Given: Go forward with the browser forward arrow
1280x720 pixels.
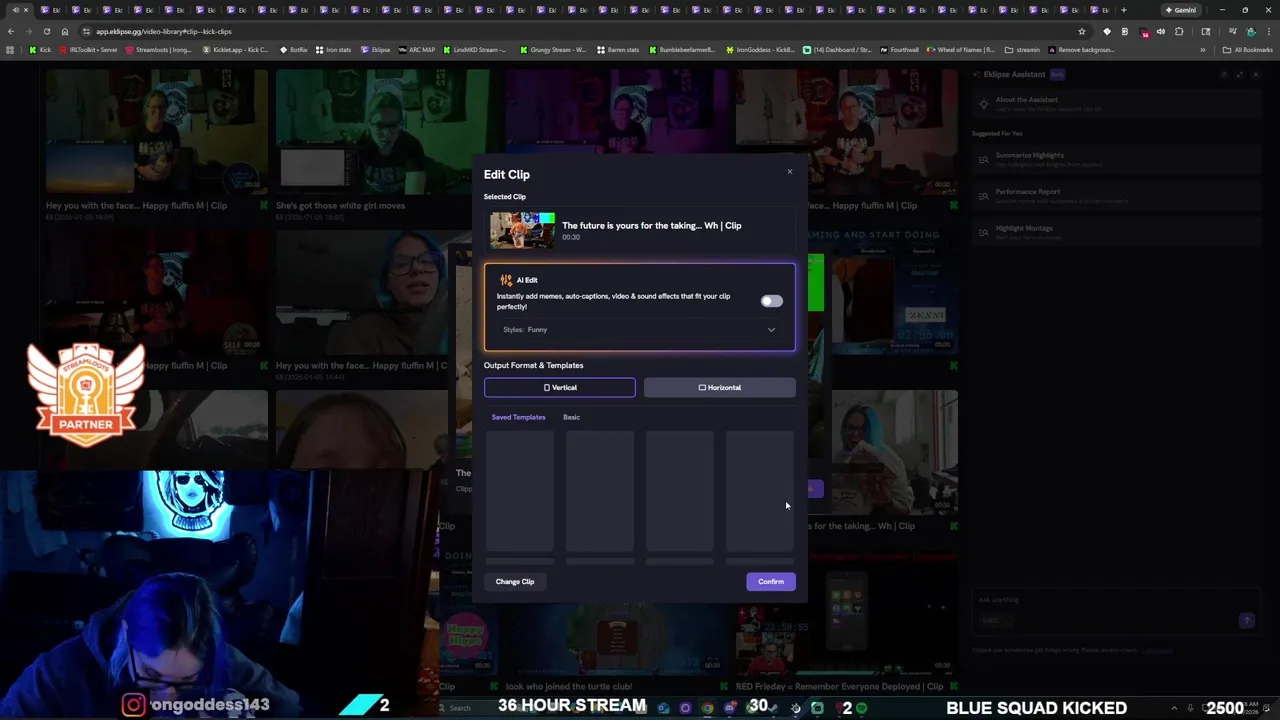Looking at the screenshot, I should point(28,31).
